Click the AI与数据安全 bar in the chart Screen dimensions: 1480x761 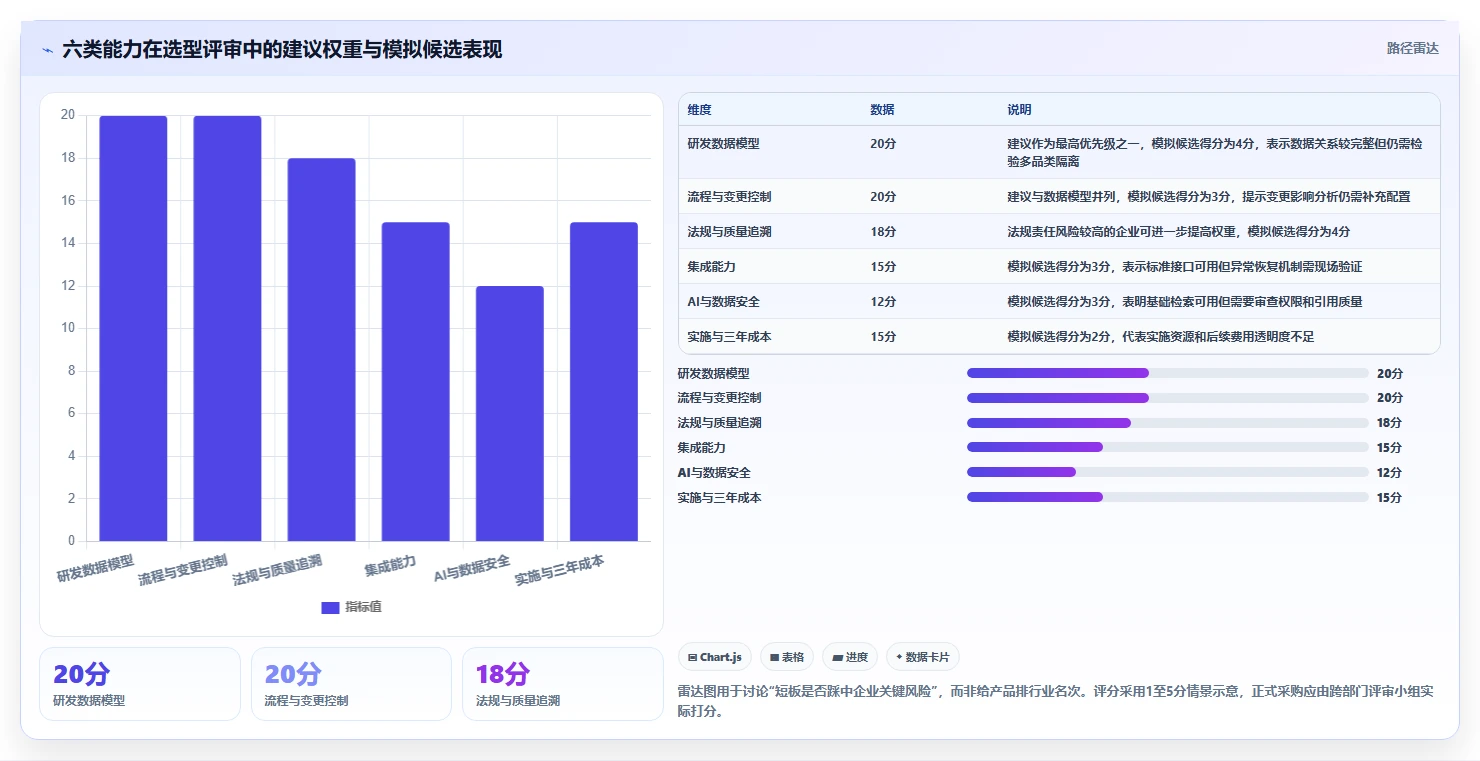[510, 414]
